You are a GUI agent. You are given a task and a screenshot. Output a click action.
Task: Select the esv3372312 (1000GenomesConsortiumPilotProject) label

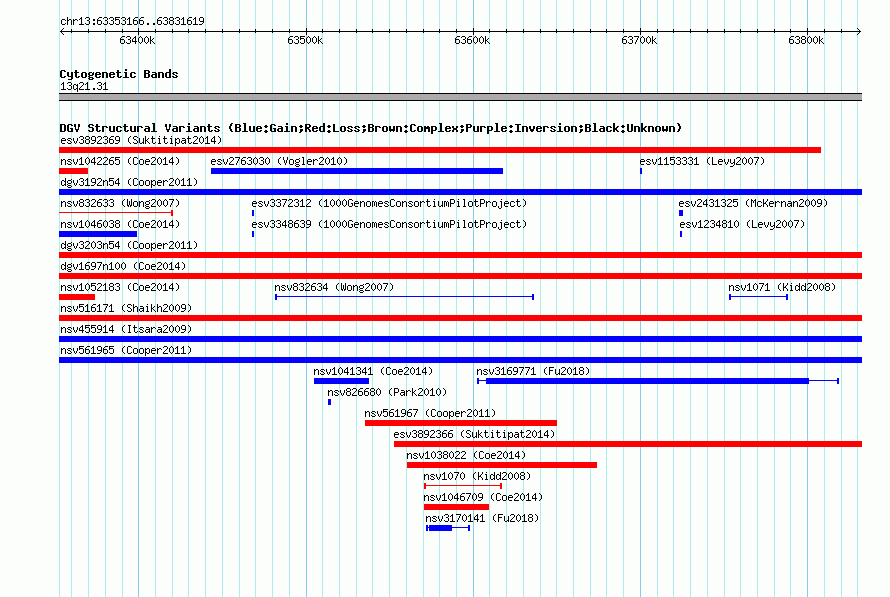click(x=389, y=203)
